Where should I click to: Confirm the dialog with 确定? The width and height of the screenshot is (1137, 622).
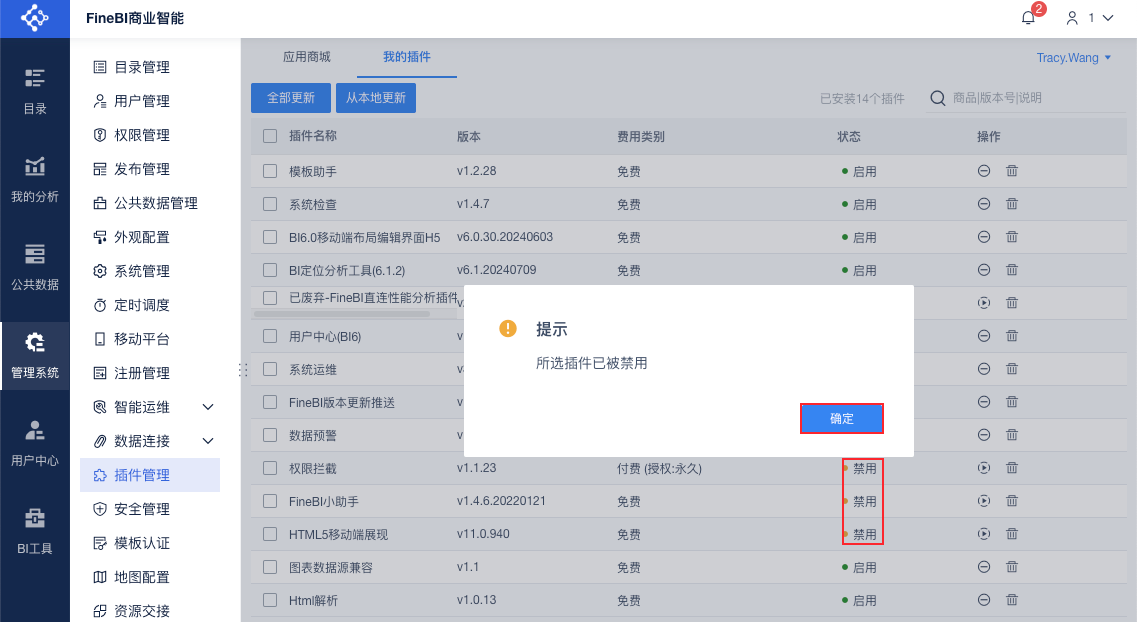(x=841, y=418)
